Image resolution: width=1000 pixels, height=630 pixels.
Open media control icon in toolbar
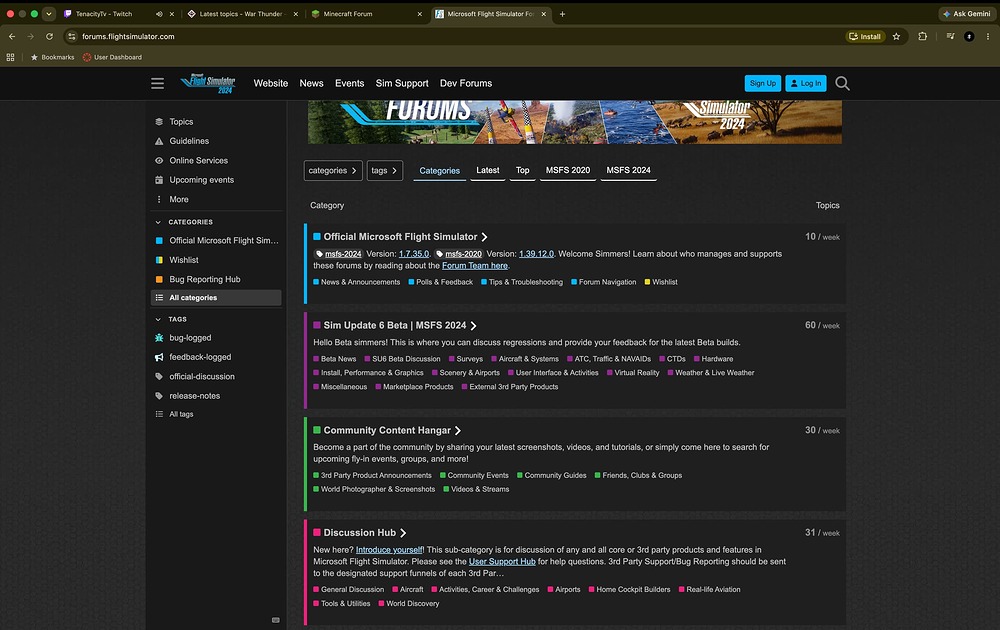coord(950,36)
